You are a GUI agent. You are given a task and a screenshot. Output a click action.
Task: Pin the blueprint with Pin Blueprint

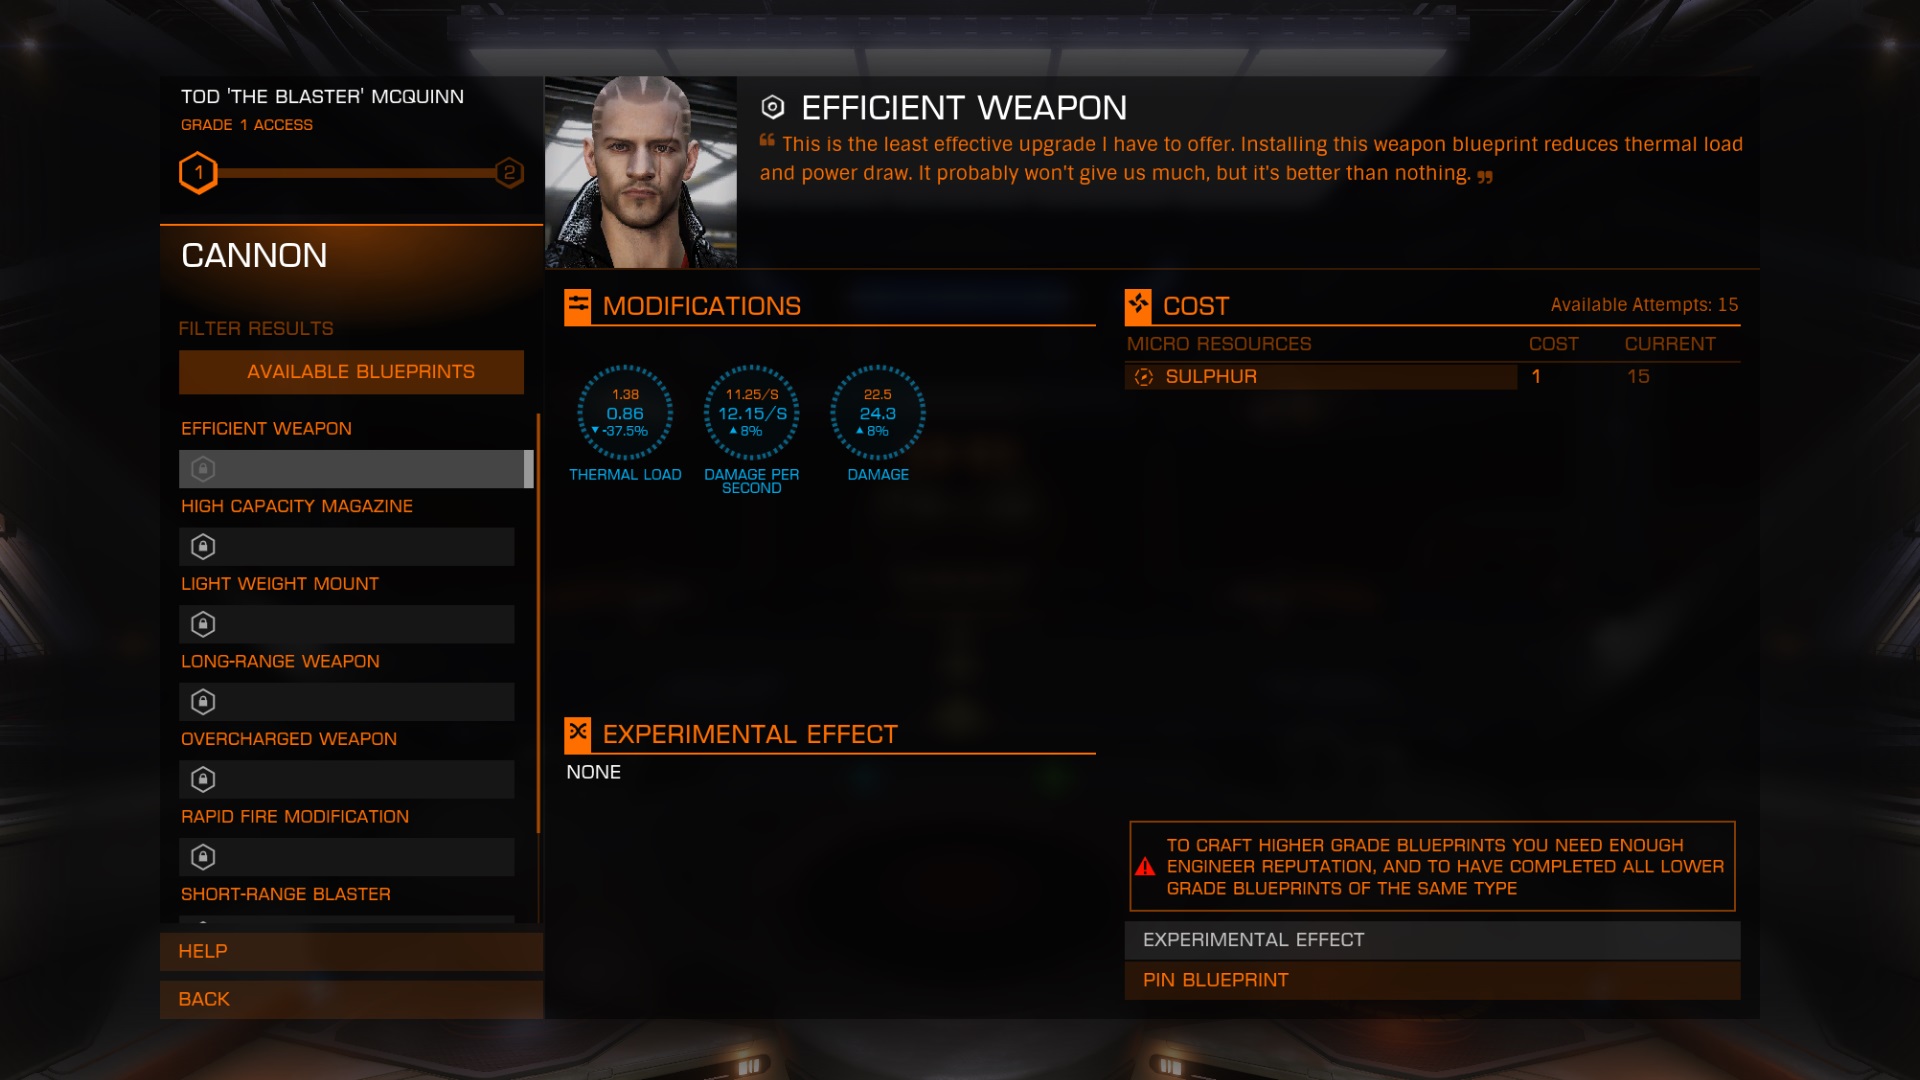[1432, 980]
